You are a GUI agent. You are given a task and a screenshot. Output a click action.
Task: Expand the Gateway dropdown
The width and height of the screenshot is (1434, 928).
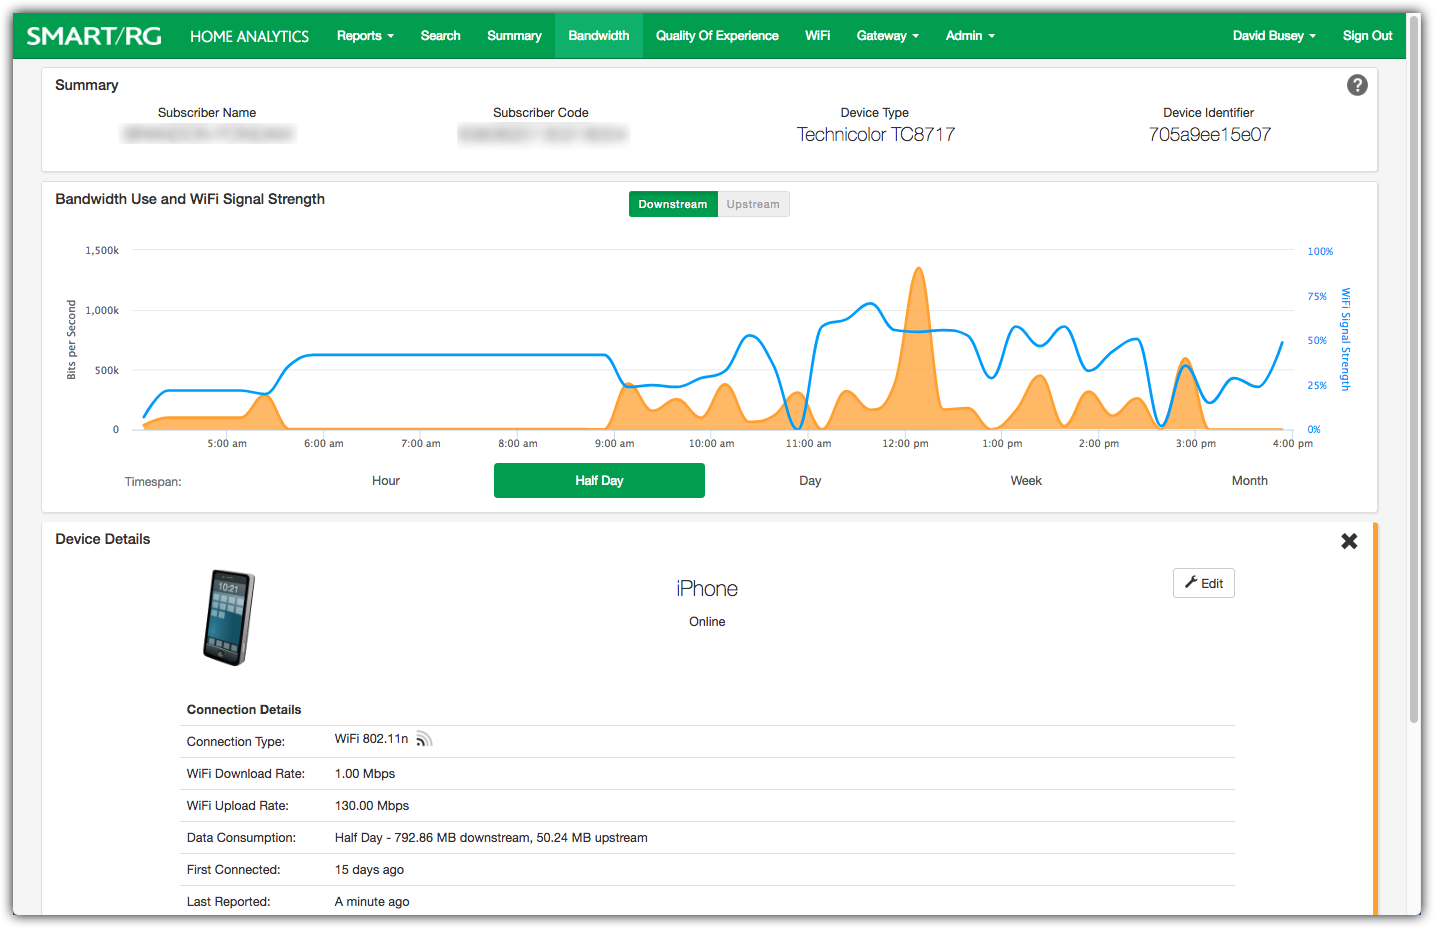[x=886, y=35]
